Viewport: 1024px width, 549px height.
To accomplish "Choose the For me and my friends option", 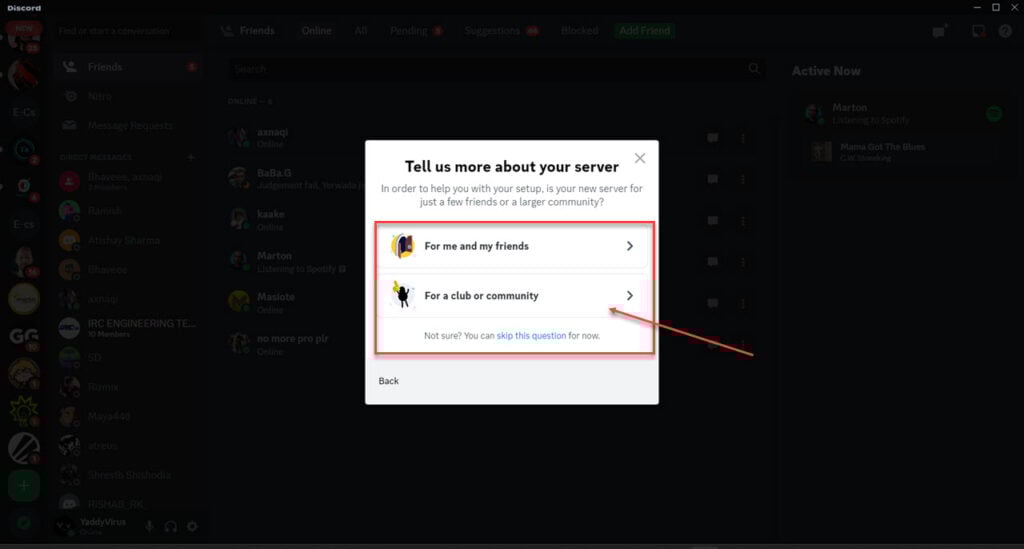I will (512, 246).
